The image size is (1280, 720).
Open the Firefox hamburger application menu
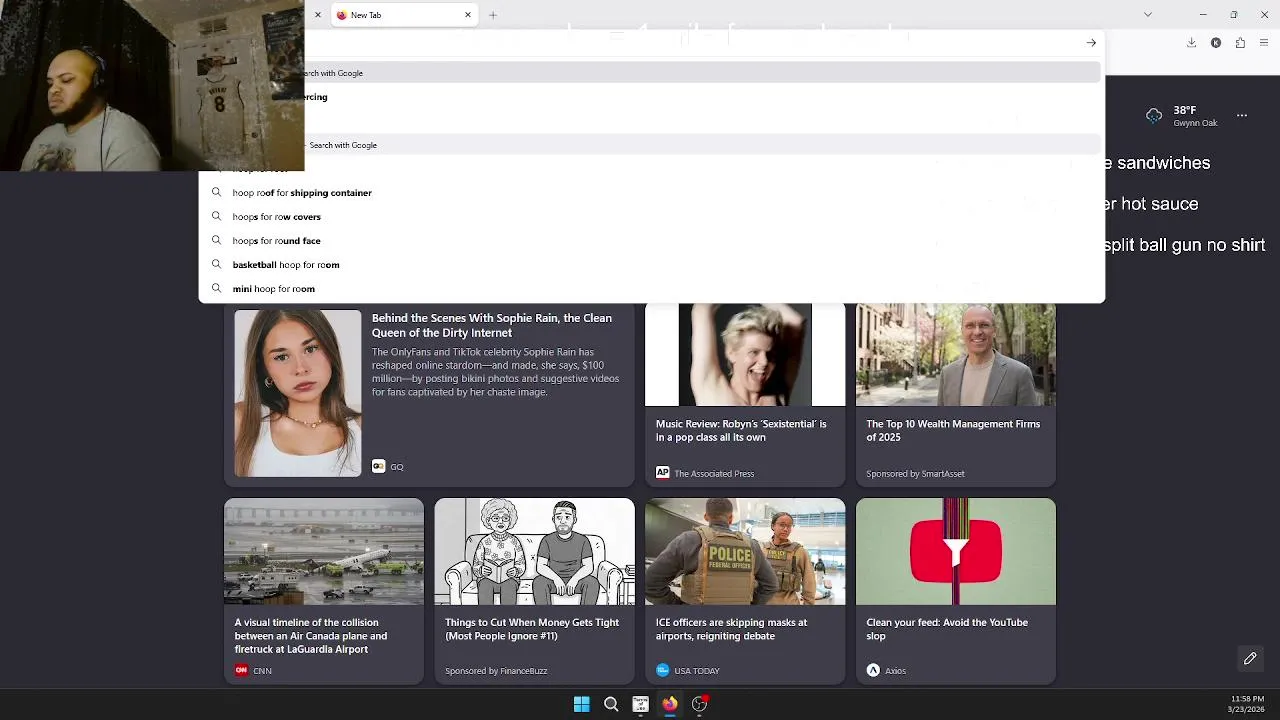pyautogui.click(x=1265, y=43)
